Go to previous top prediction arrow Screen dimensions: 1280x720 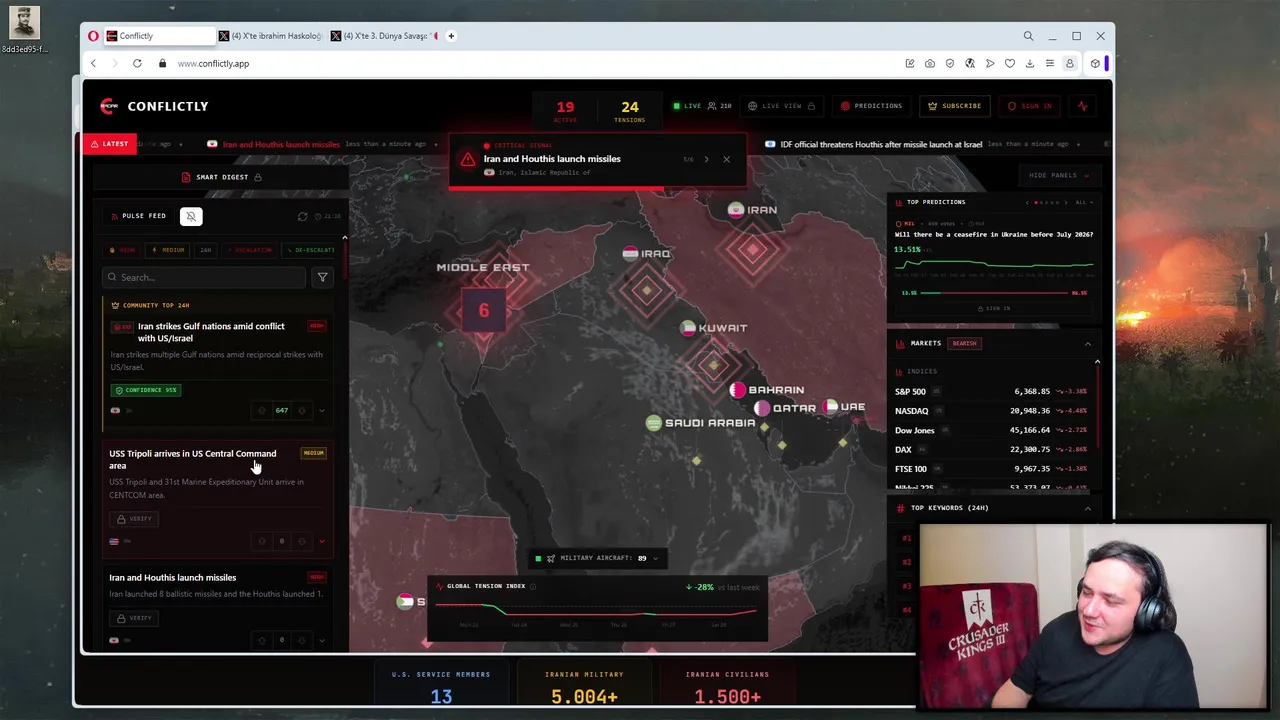click(1027, 202)
